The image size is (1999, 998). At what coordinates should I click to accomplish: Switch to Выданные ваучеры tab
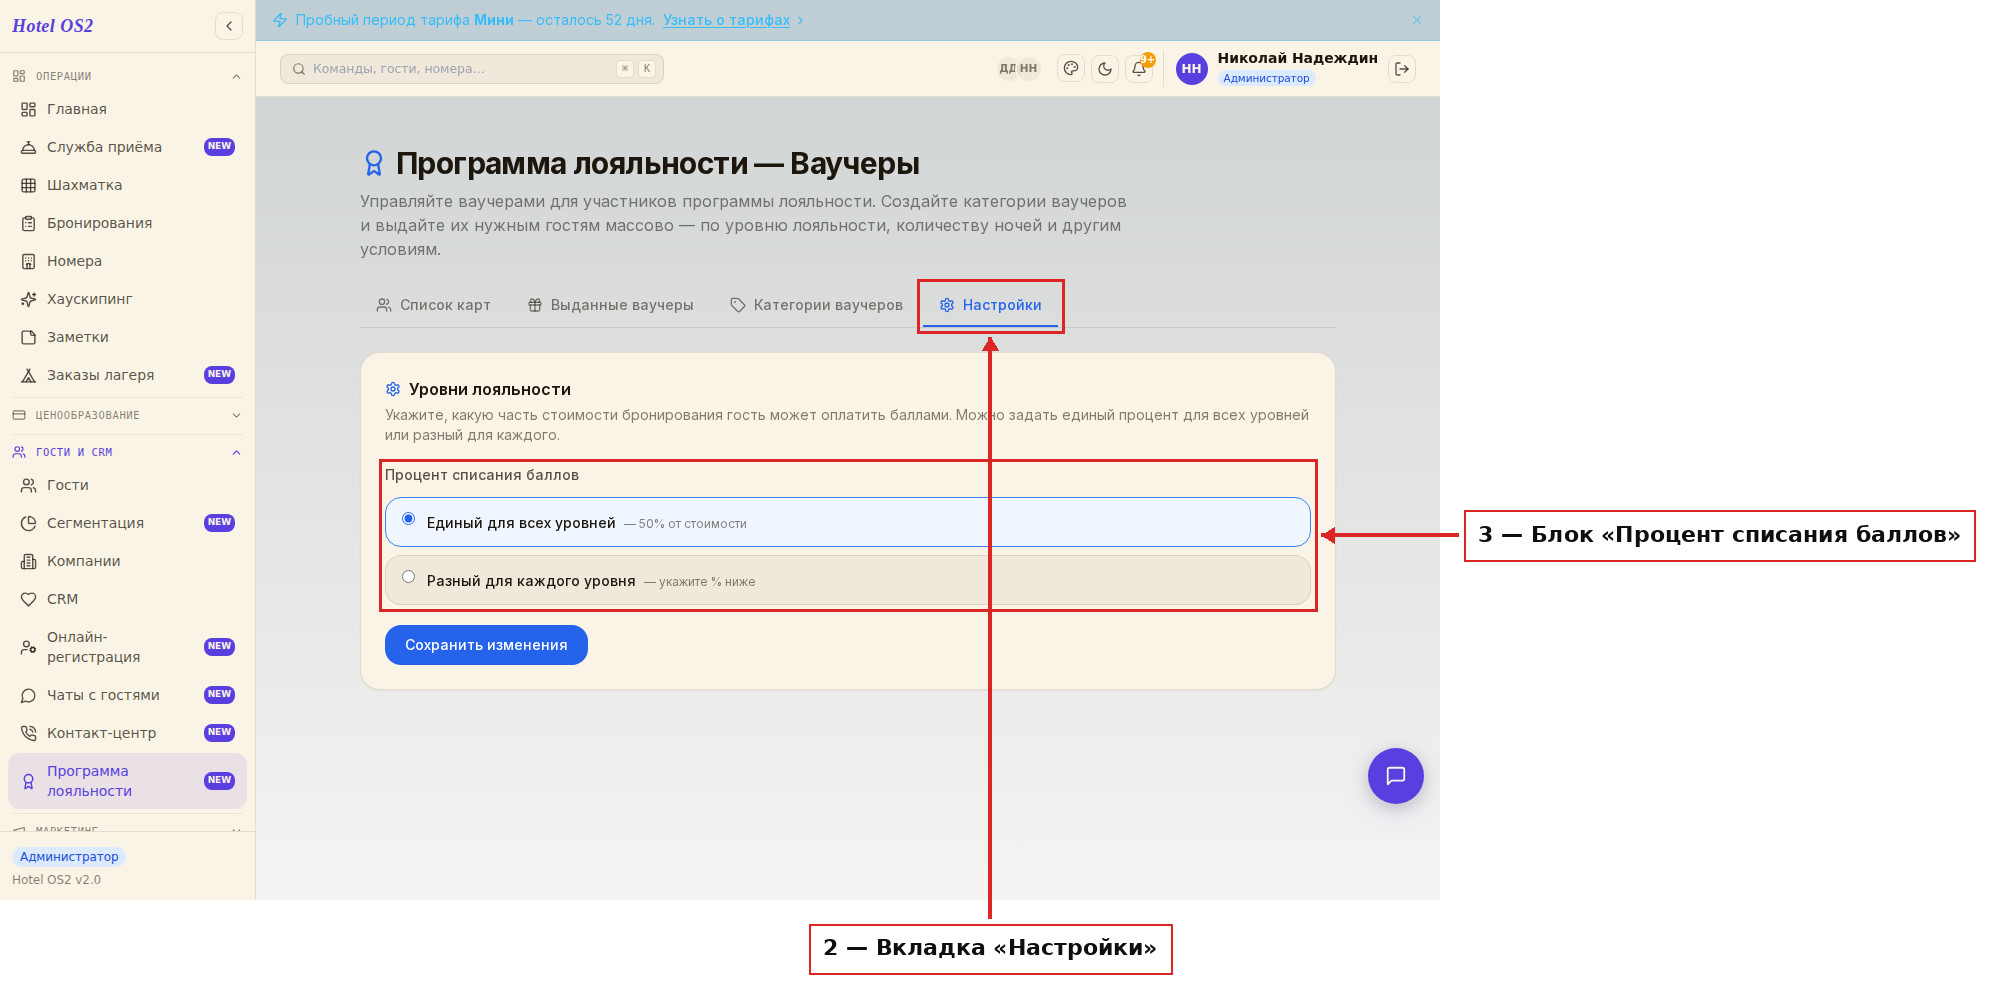click(610, 305)
